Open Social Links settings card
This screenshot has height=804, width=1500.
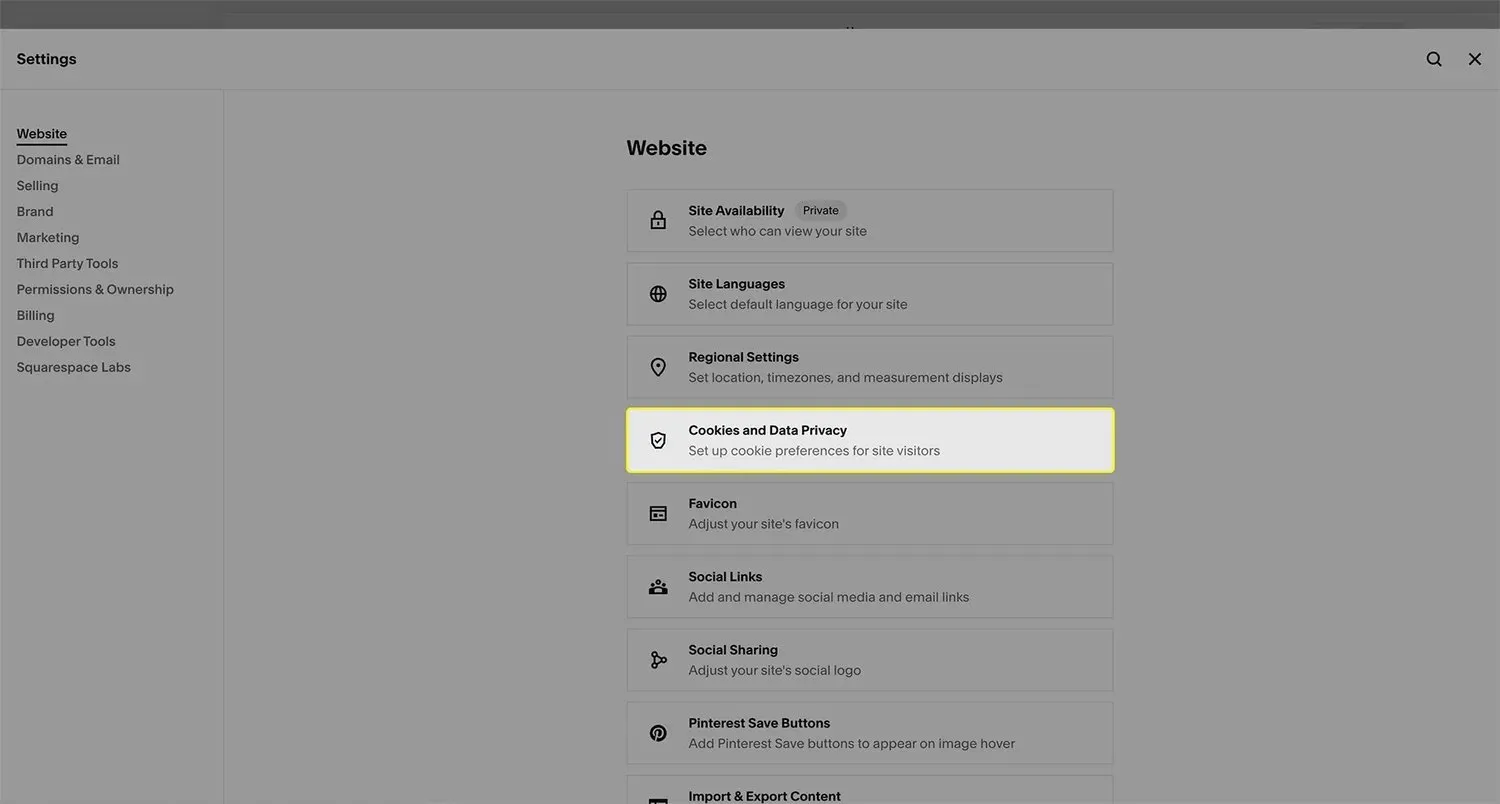870,587
